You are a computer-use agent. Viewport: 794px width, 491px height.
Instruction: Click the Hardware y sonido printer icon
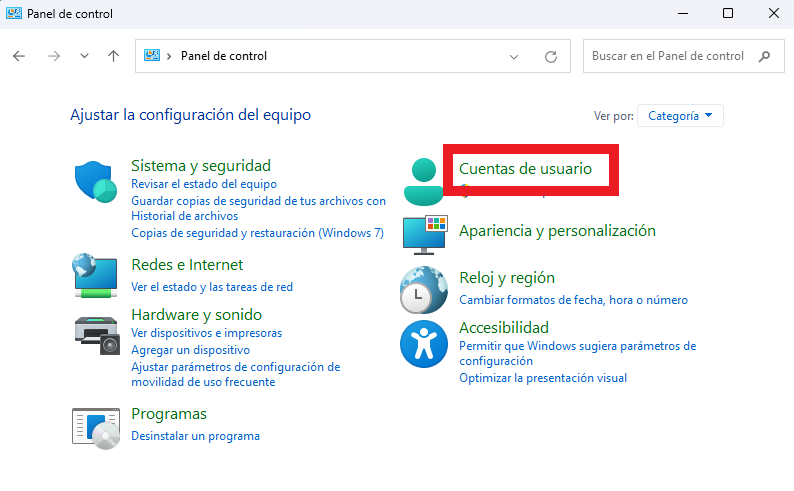pos(97,336)
